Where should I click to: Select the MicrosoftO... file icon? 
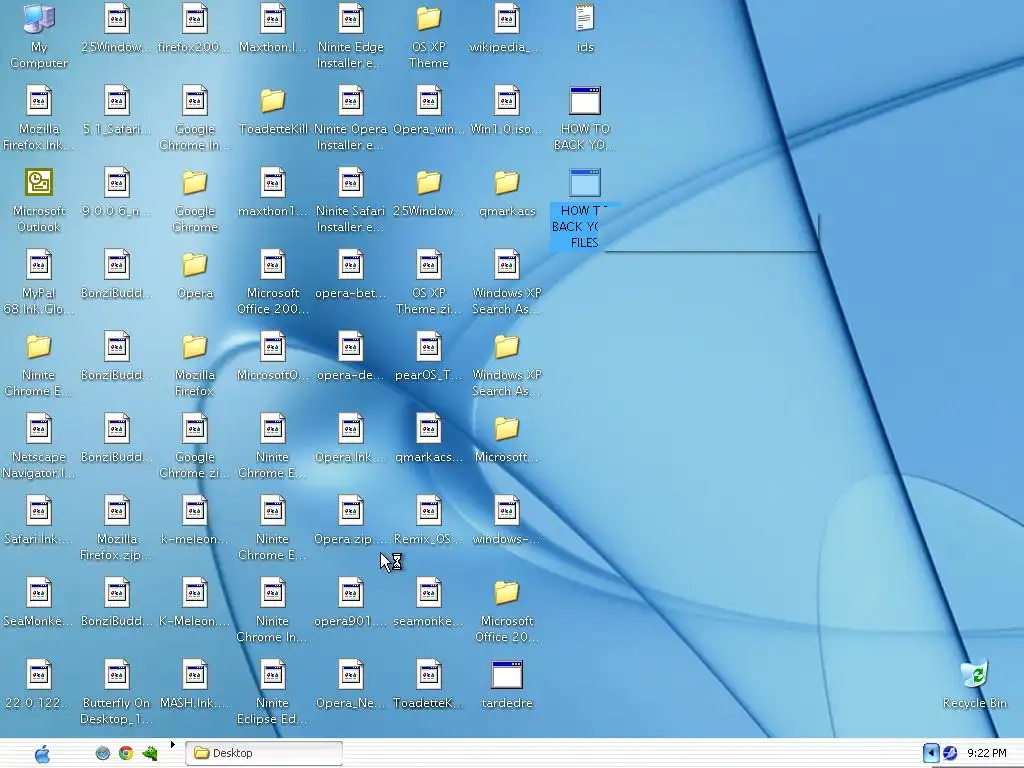tap(272, 347)
